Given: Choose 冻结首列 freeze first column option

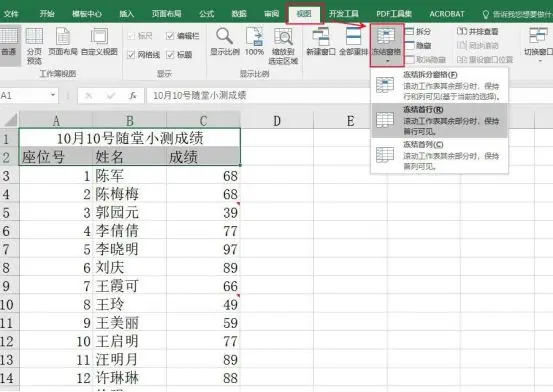Looking at the screenshot, I should pyautogui.click(x=439, y=155).
